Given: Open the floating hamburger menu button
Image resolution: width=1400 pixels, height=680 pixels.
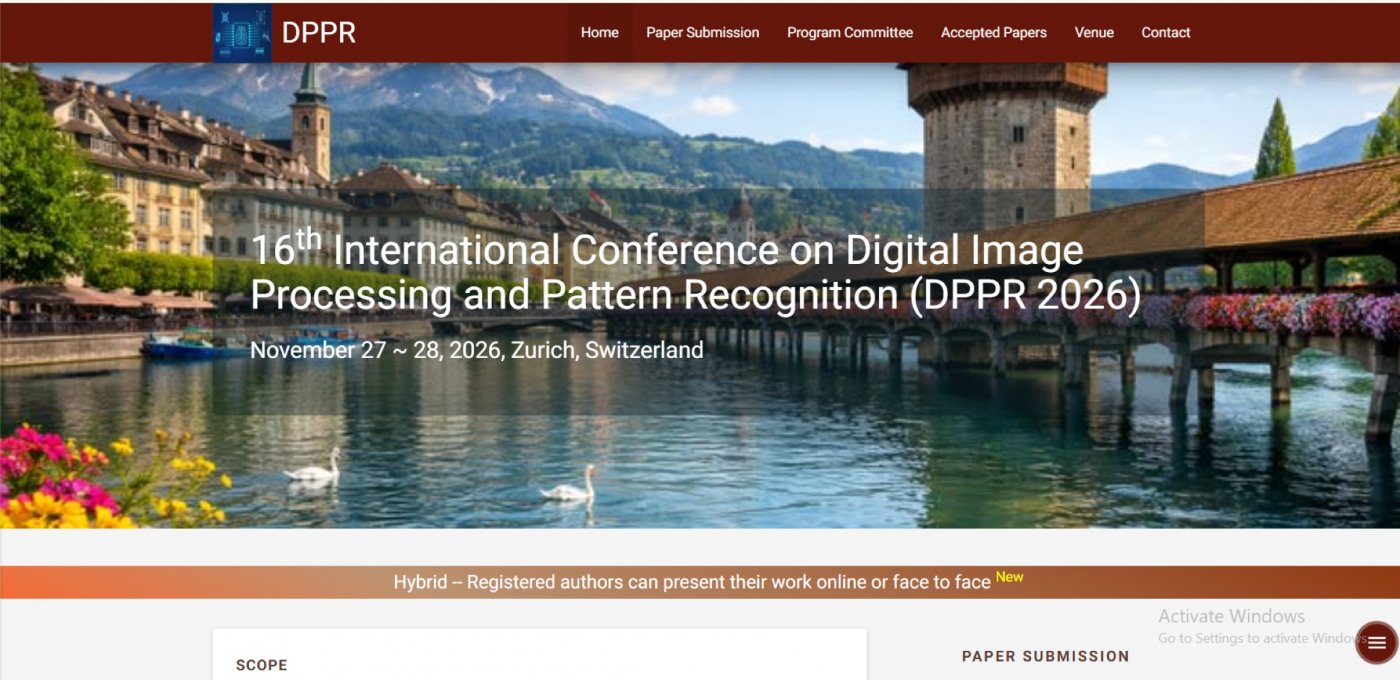Looking at the screenshot, I should [1376, 643].
